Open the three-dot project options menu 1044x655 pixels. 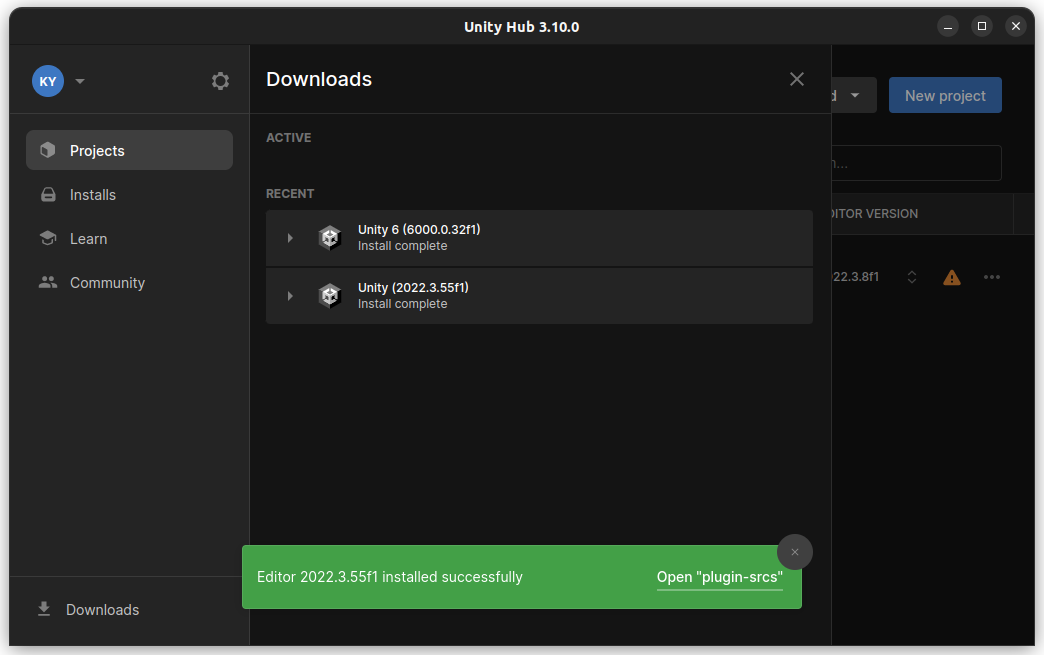coord(991,277)
